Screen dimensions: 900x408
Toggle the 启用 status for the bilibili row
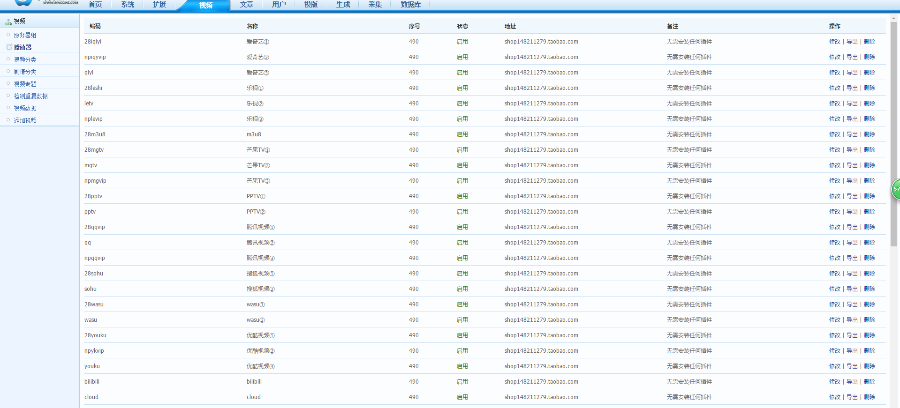(462, 381)
